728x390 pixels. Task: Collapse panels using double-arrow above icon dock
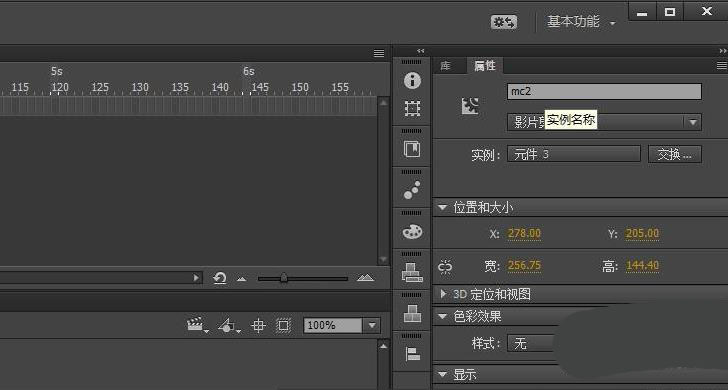421,51
